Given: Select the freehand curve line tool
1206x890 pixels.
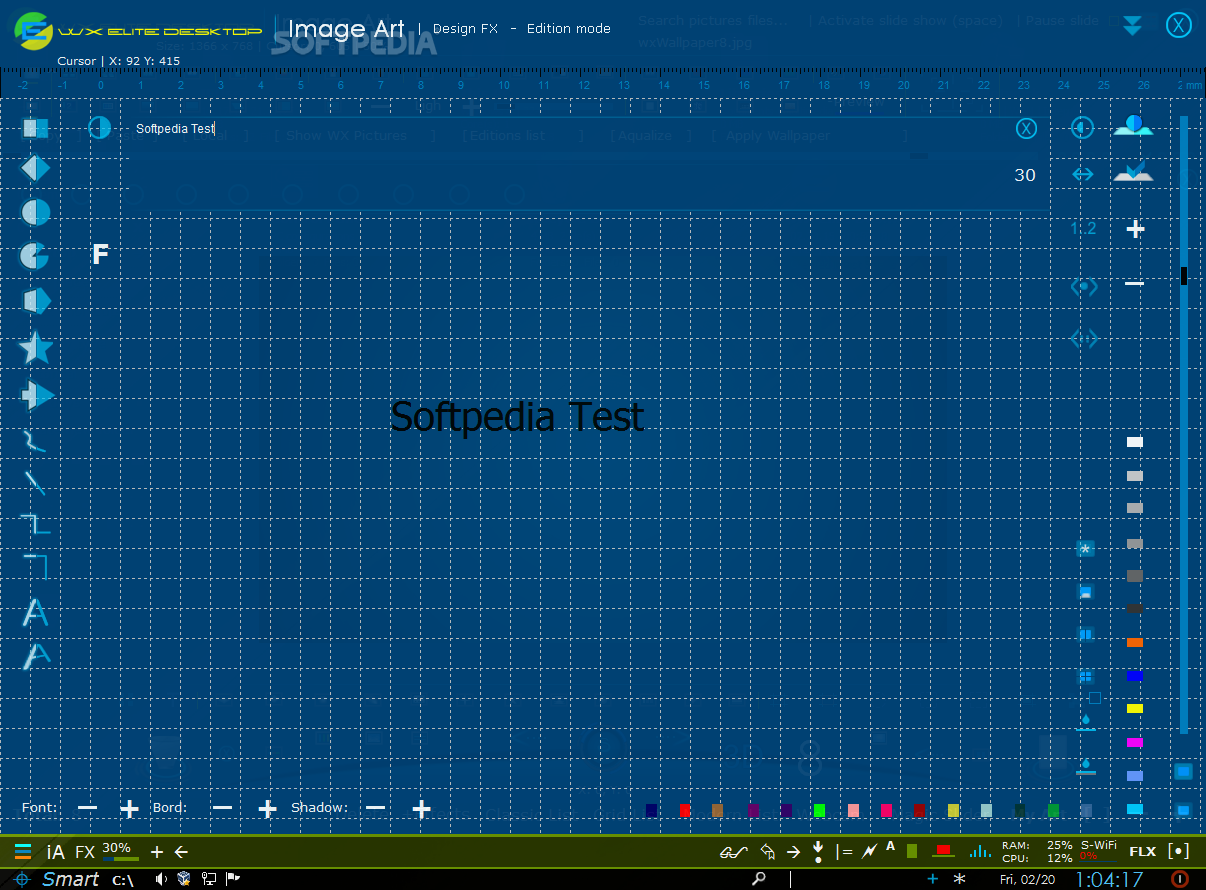Looking at the screenshot, I should click(x=34, y=440).
